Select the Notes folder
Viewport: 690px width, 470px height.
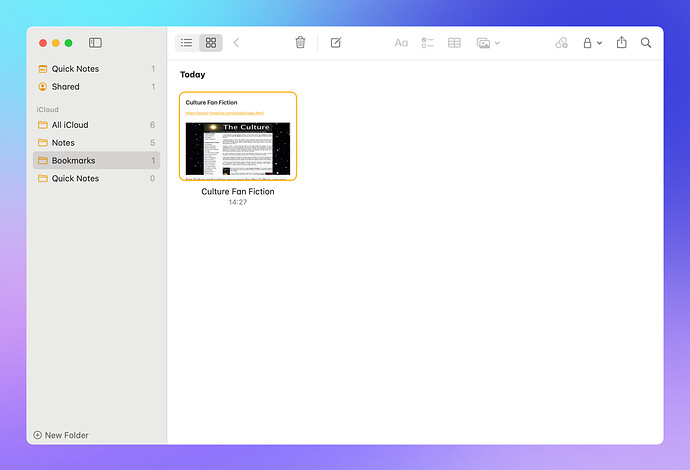pos(63,143)
